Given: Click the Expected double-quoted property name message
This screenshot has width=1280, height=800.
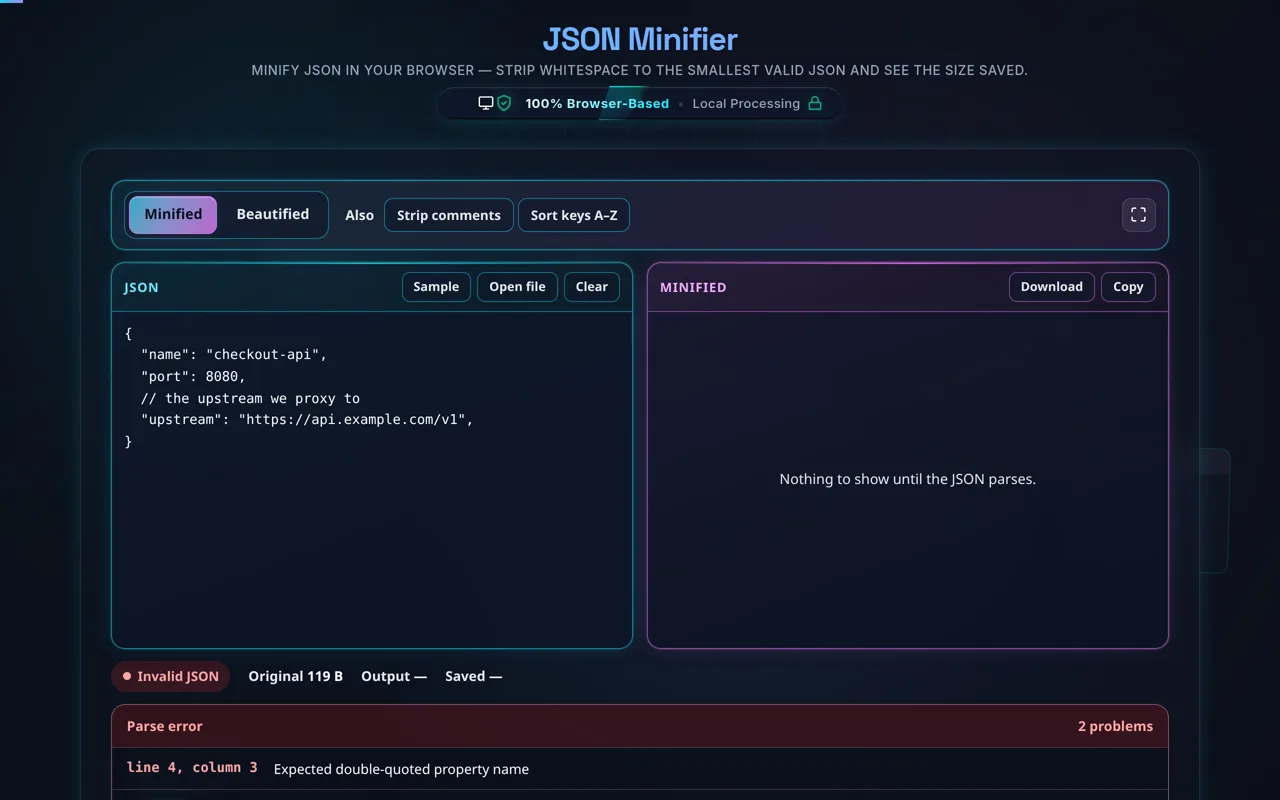Looking at the screenshot, I should [401, 769].
